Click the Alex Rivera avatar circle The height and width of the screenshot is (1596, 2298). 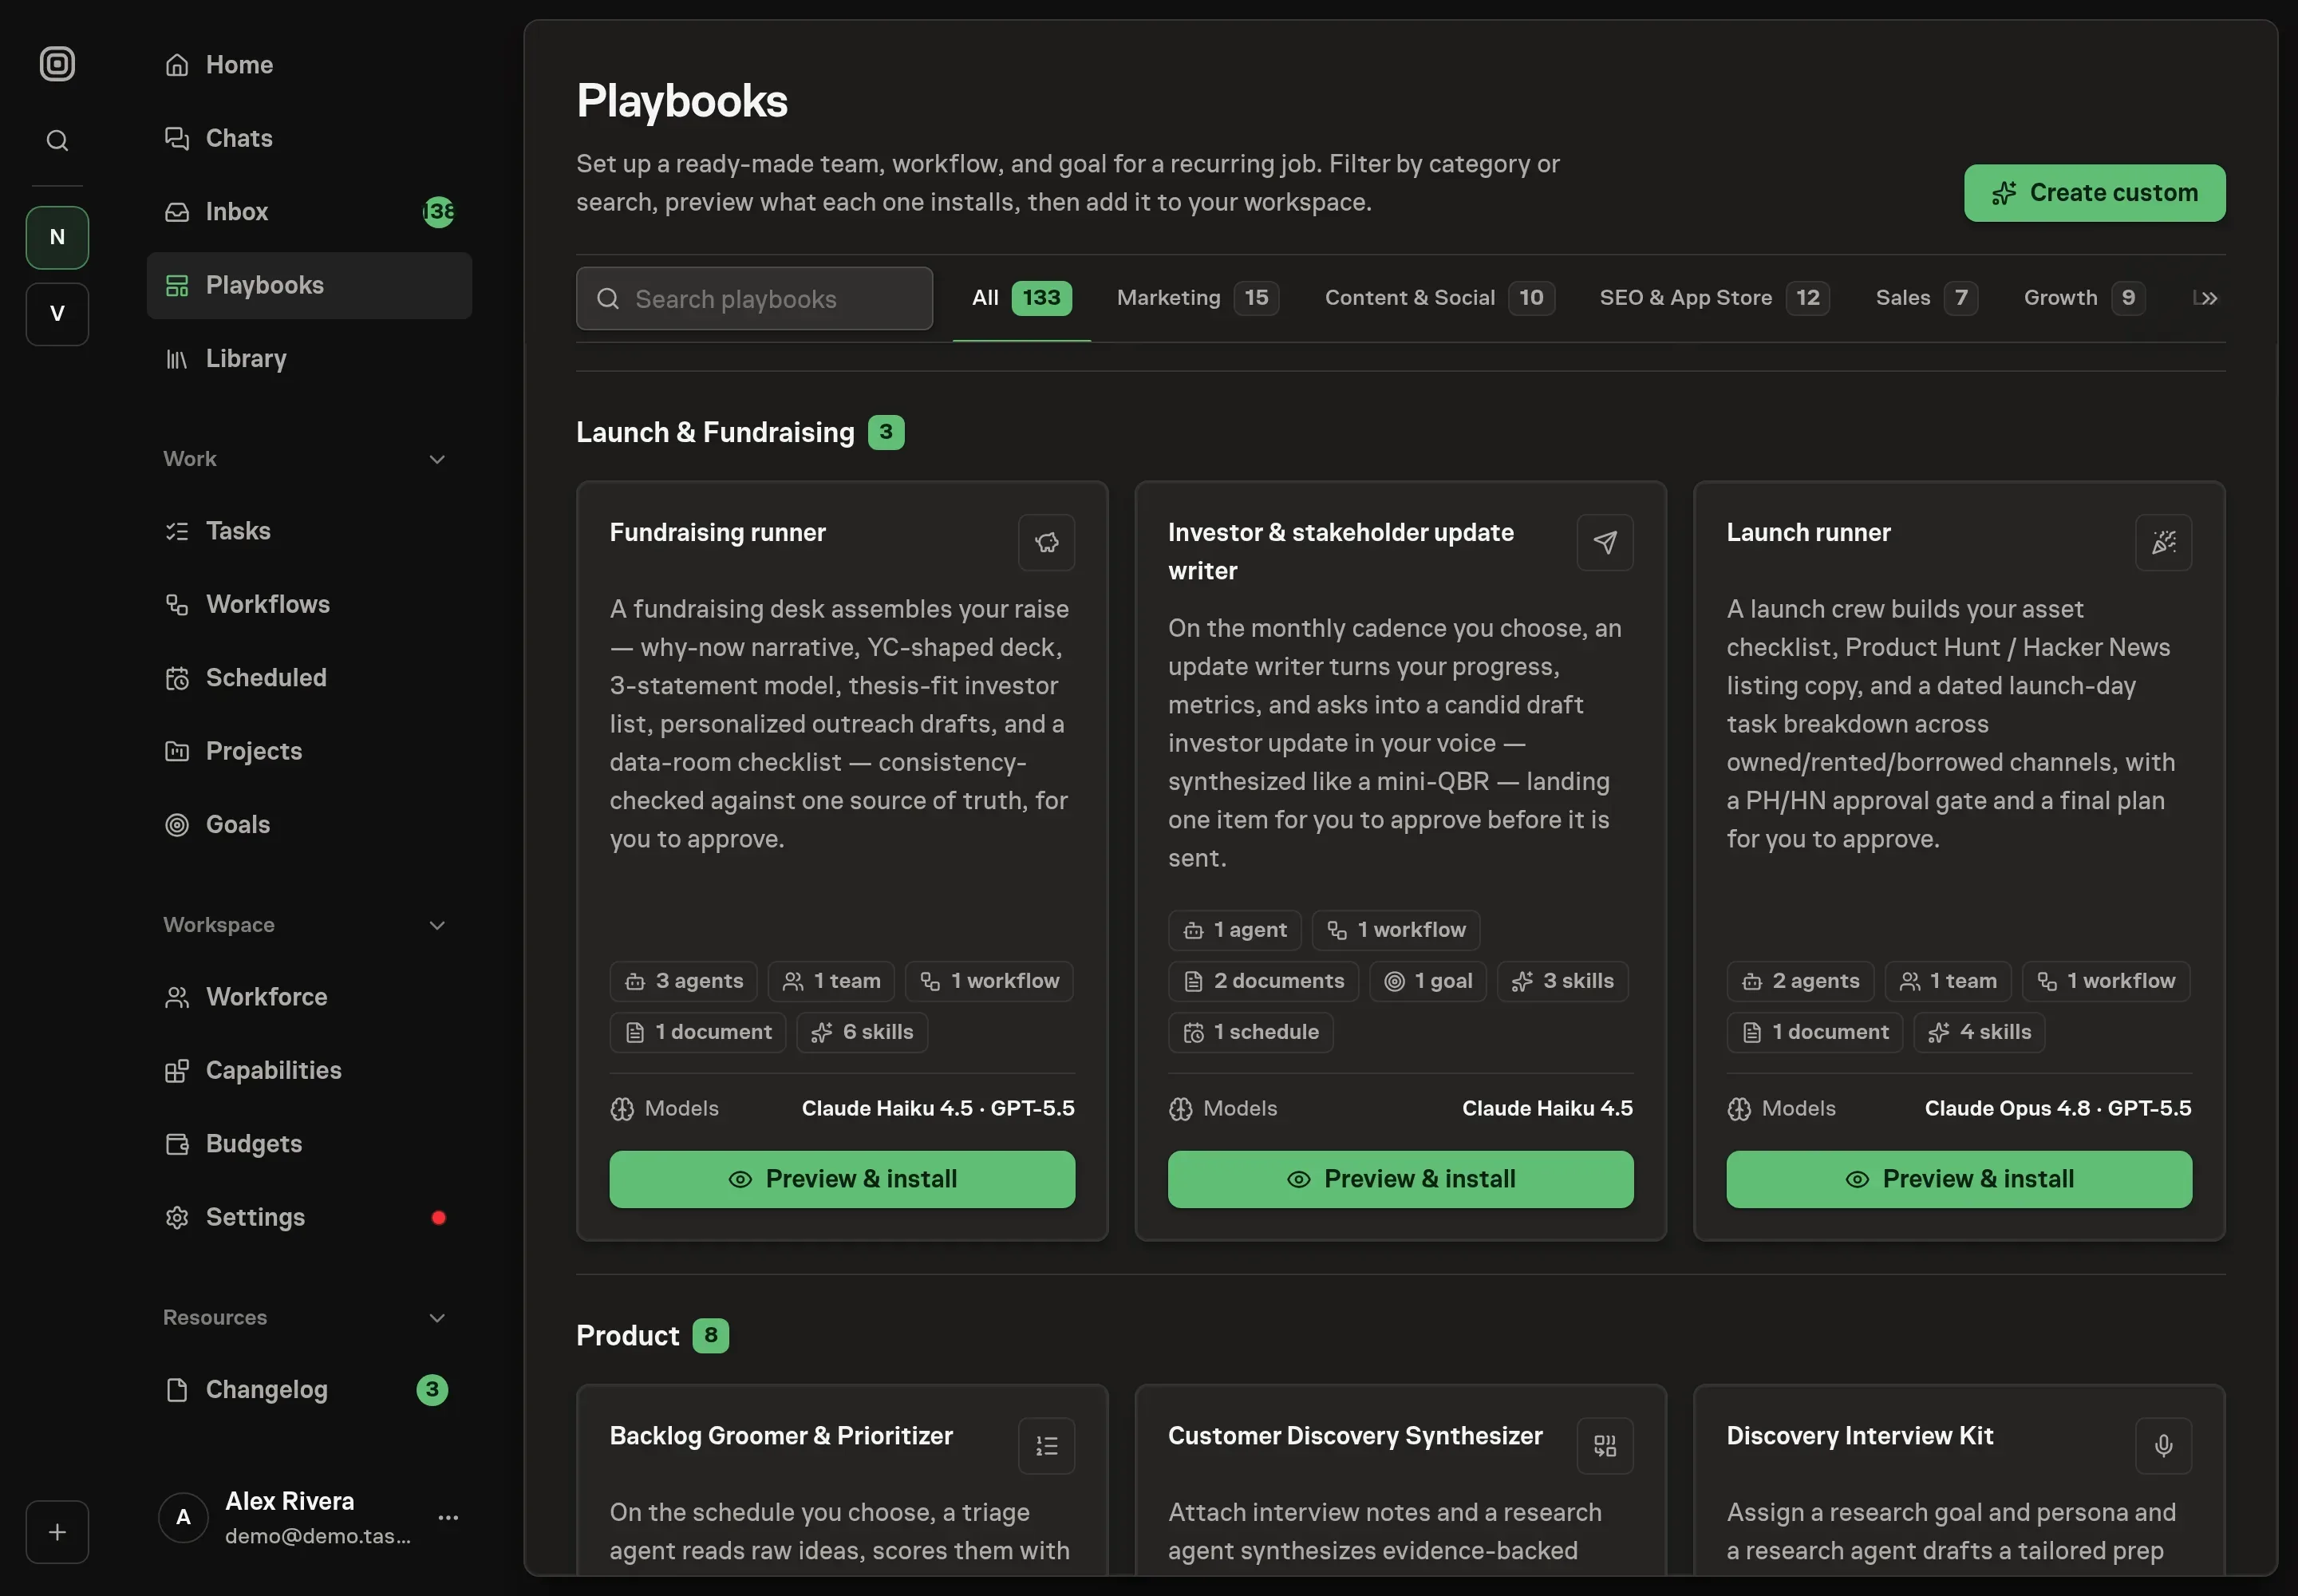[183, 1517]
